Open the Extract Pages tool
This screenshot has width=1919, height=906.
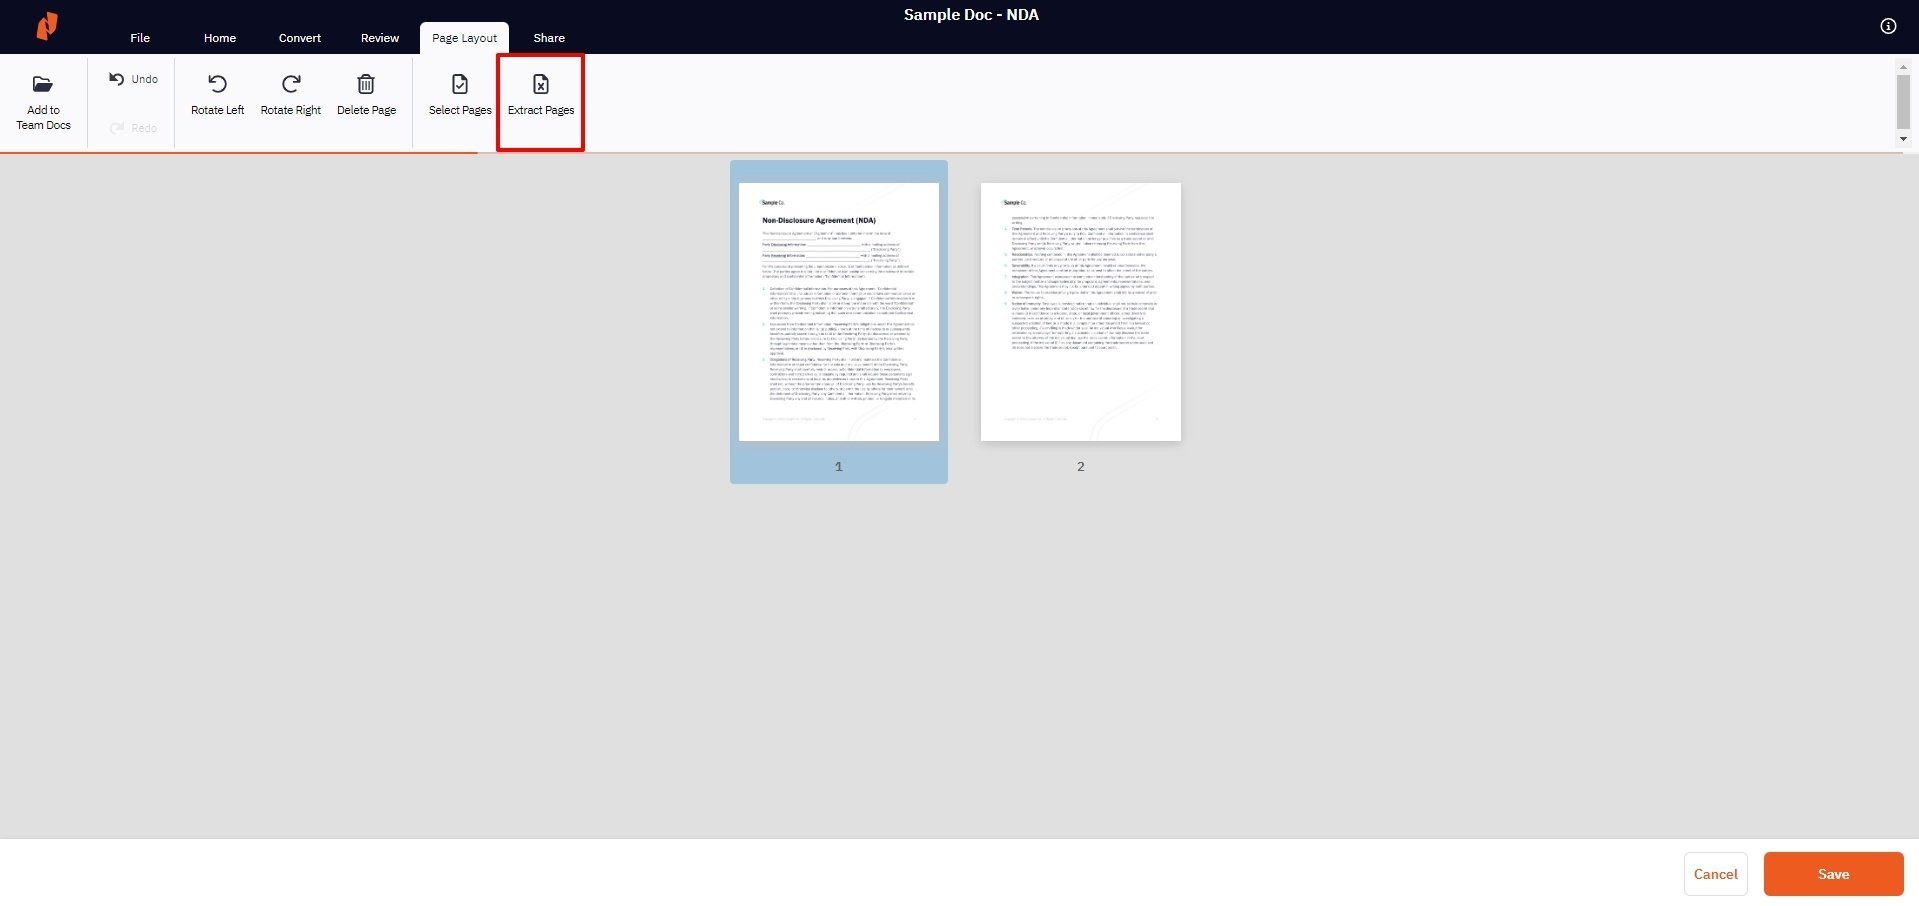[540, 95]
